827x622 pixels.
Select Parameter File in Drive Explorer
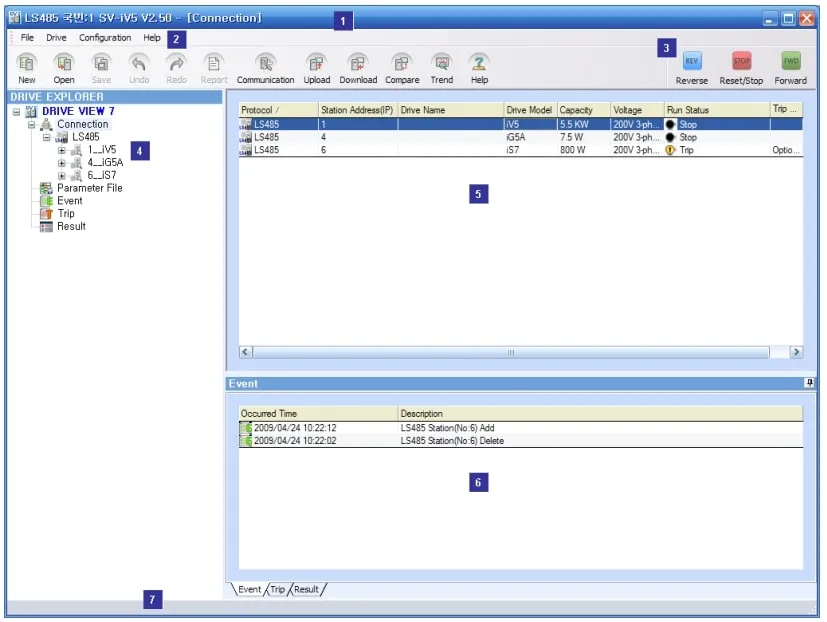coord(89,188)
